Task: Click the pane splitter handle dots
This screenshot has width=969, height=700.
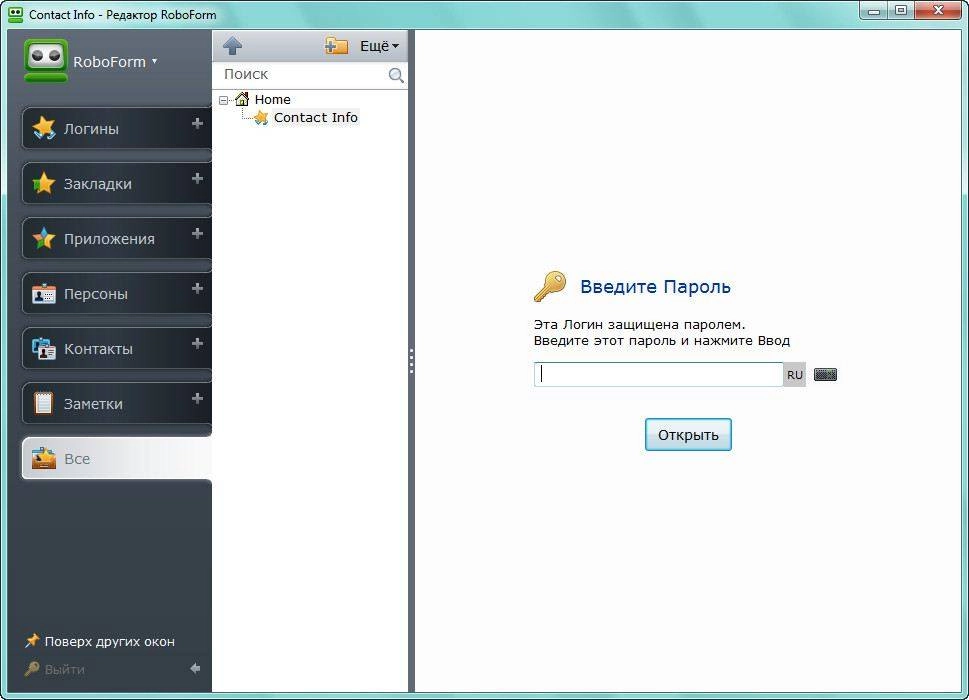Action: click(411, 361)
